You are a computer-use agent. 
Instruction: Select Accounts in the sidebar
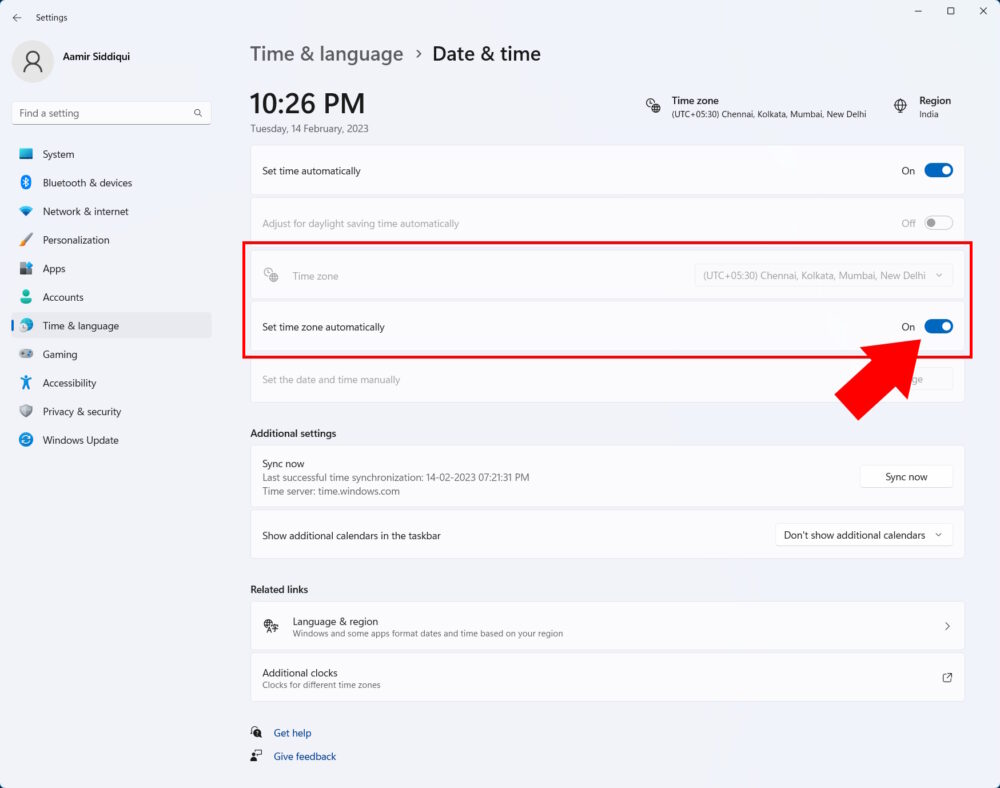(x=112, y=297)
